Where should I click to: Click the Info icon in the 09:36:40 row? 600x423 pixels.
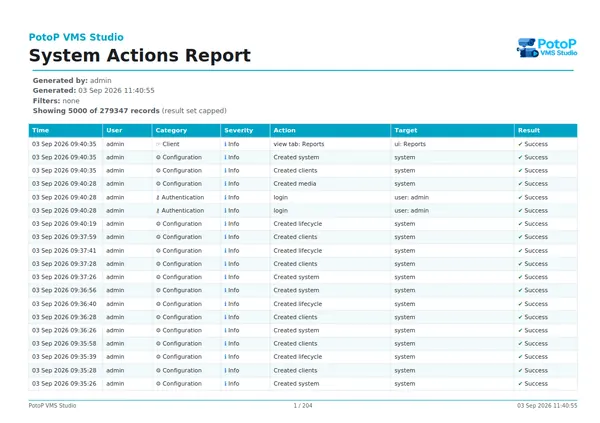pyautogui.click(x=225, y=304)
